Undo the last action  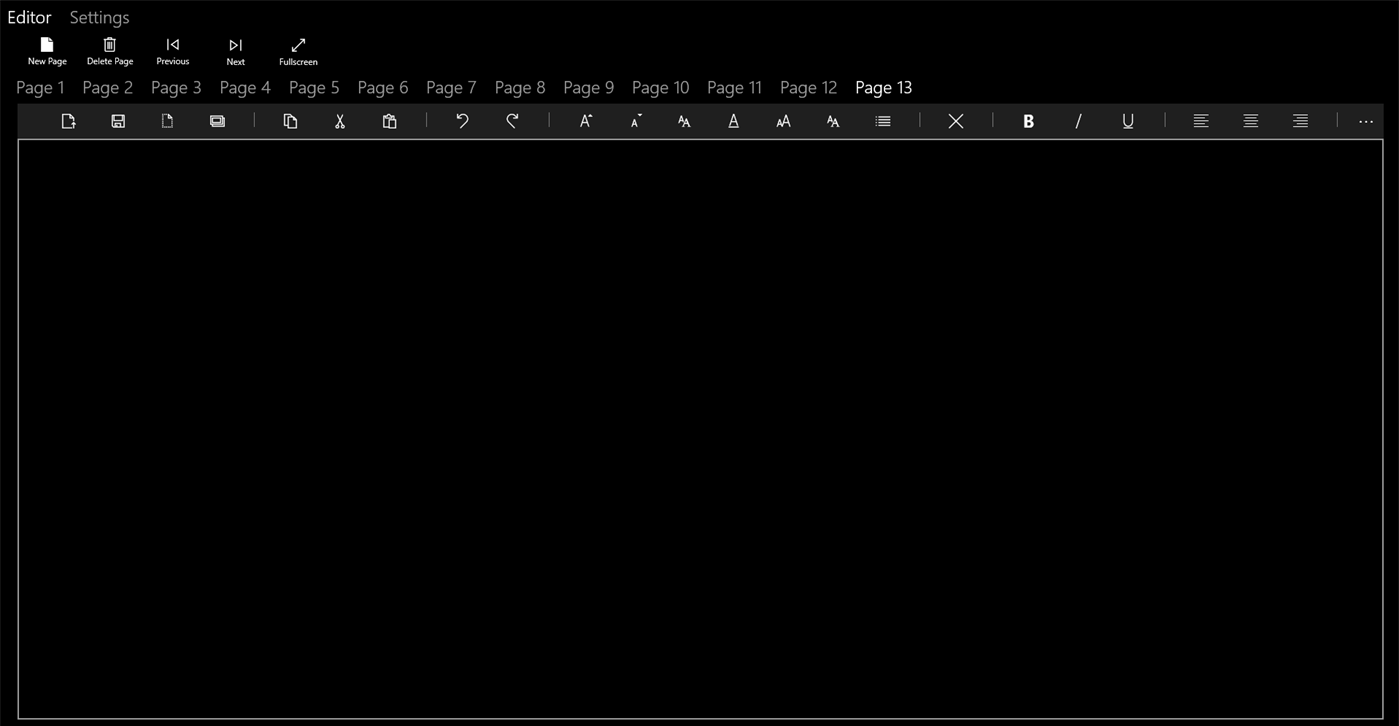coord(462,121)
